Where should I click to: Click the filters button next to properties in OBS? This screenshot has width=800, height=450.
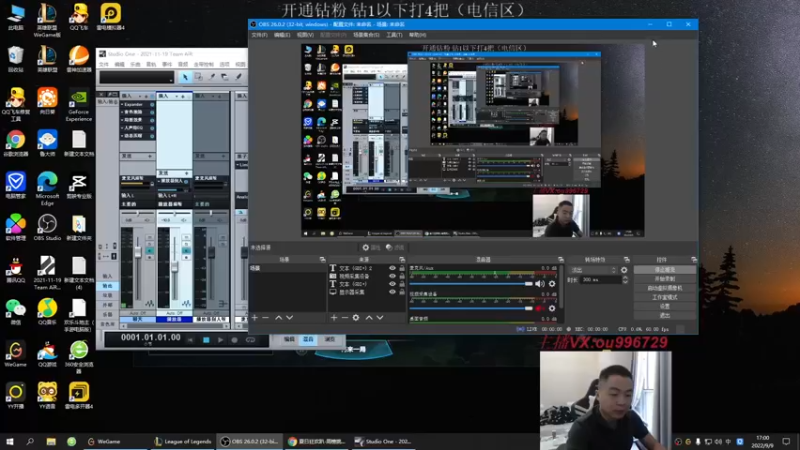395,247
